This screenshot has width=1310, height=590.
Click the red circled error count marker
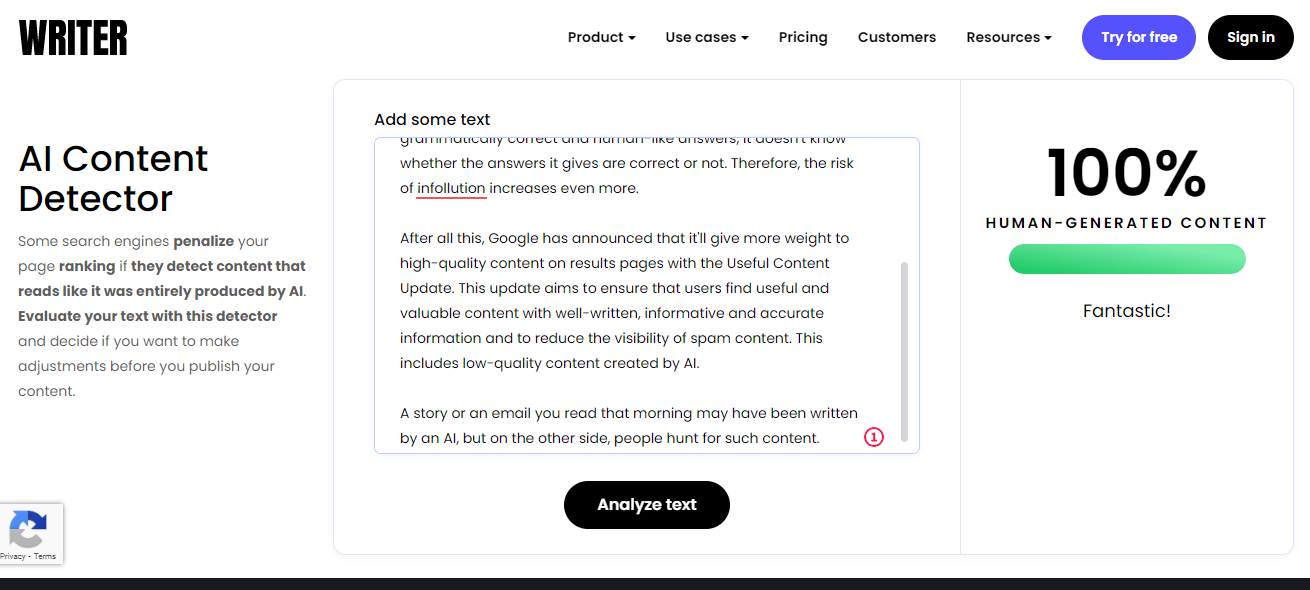873,437
